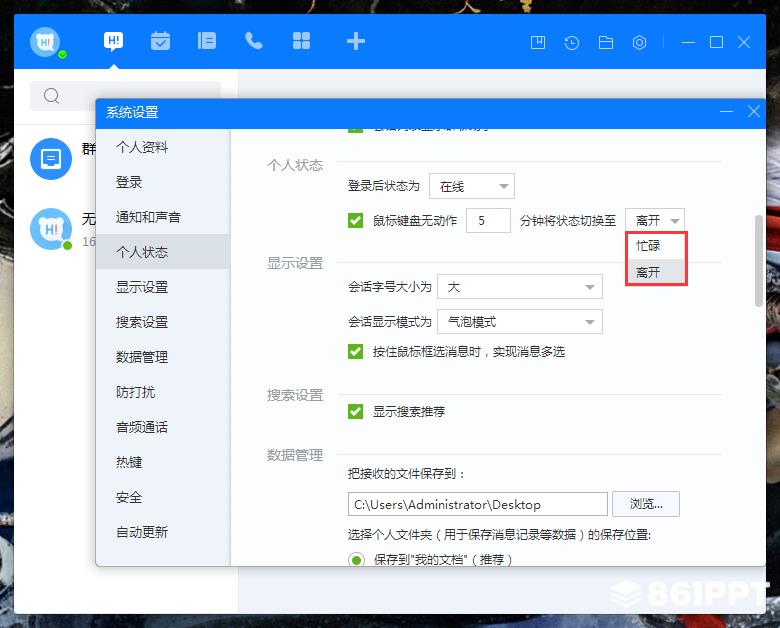Click the search magnifier icon
Viewport: 780px width, 628px height.
pos(51,95)
